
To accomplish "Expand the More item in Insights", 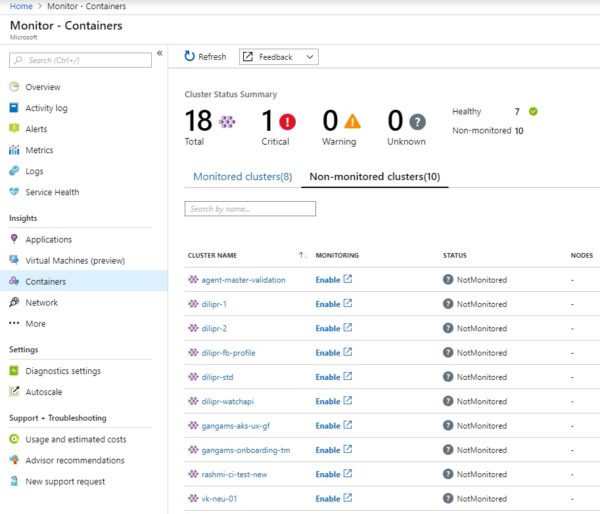I will (x=35, y=323).
